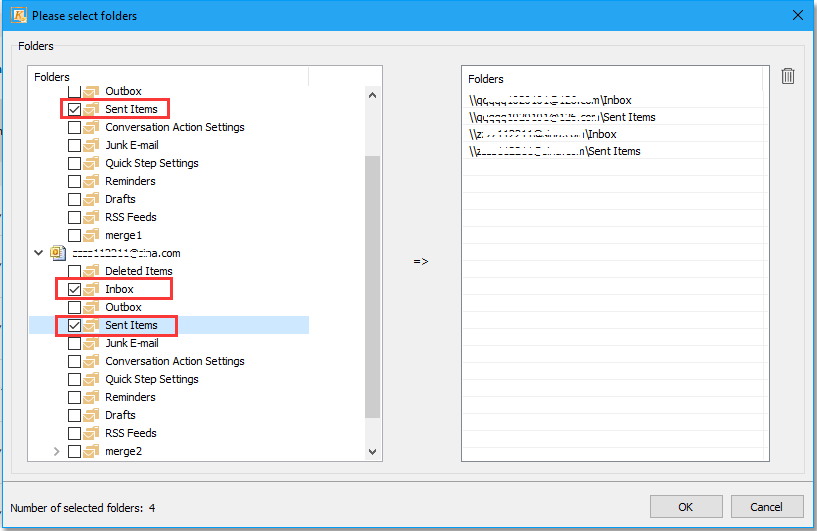Screen dimensions: 817x531
Task: Click the folder tree scrollbar thumb
Action: tap(373, 285)
